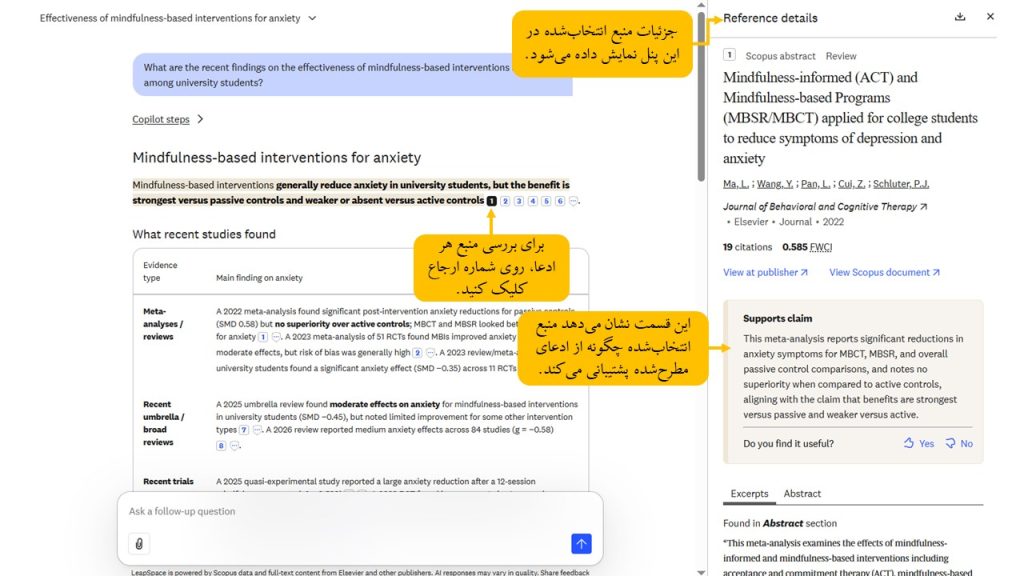Click the main area scrollbar thumb
Screen dimensions: 1024x576
click(701, 96)
